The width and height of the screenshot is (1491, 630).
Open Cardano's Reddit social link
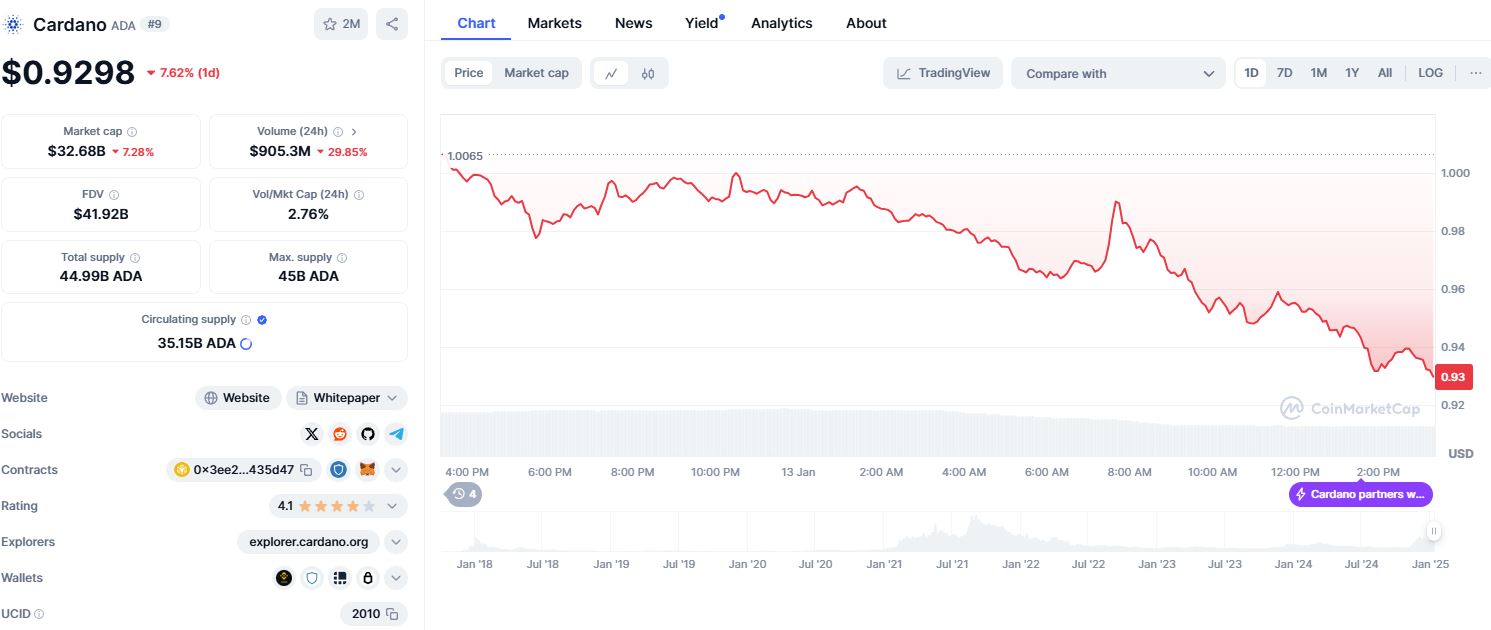pyautogui.click(x=340, y=434)
